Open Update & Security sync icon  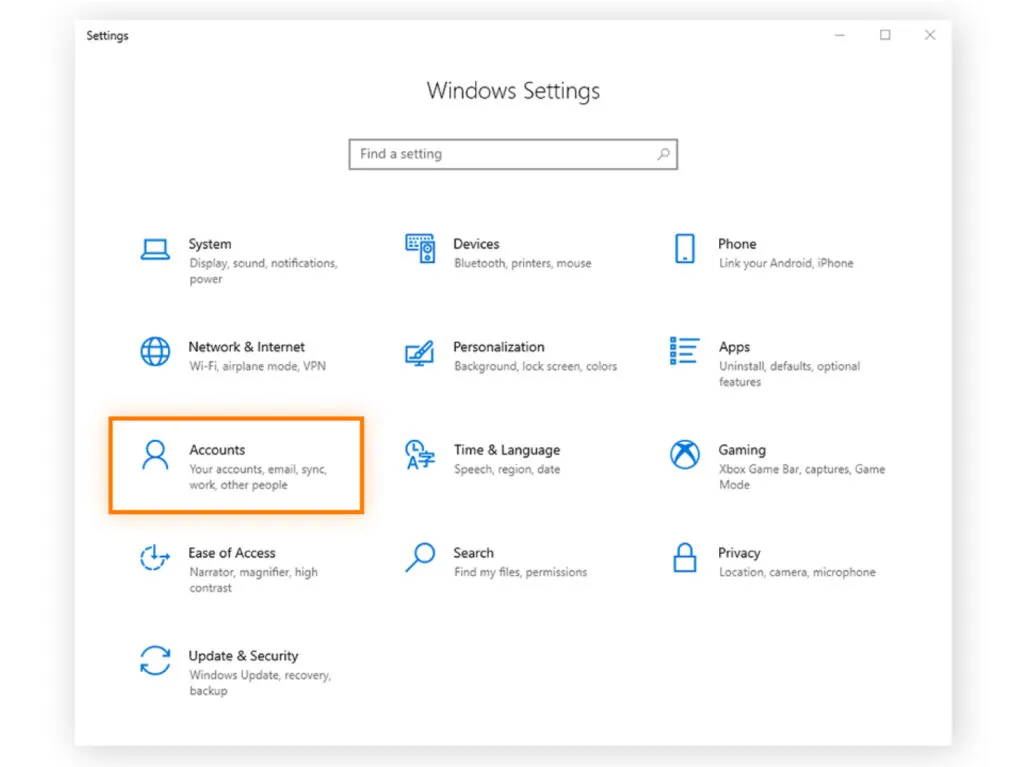click(155, 662)
